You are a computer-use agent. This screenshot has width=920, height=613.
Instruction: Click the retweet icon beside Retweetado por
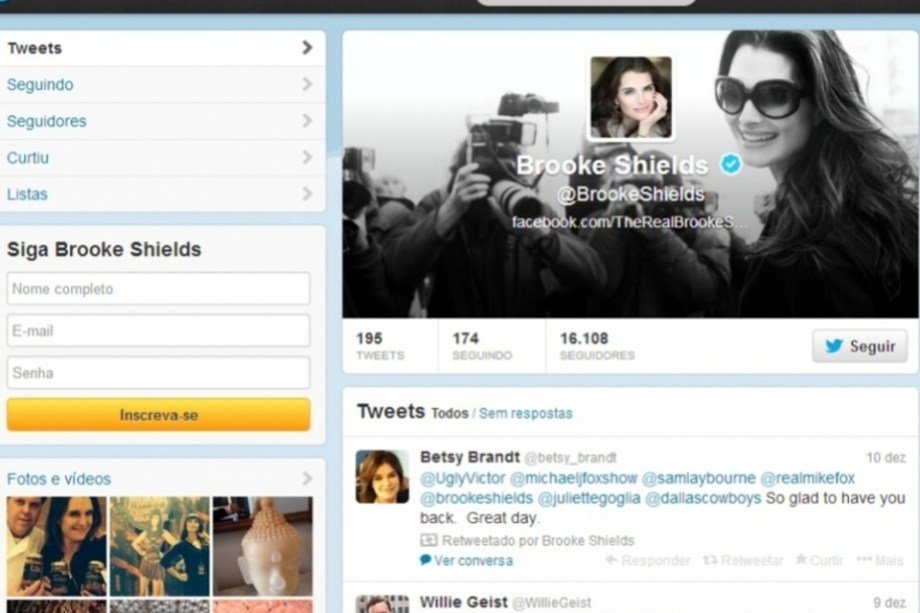[x=428, y=540]
